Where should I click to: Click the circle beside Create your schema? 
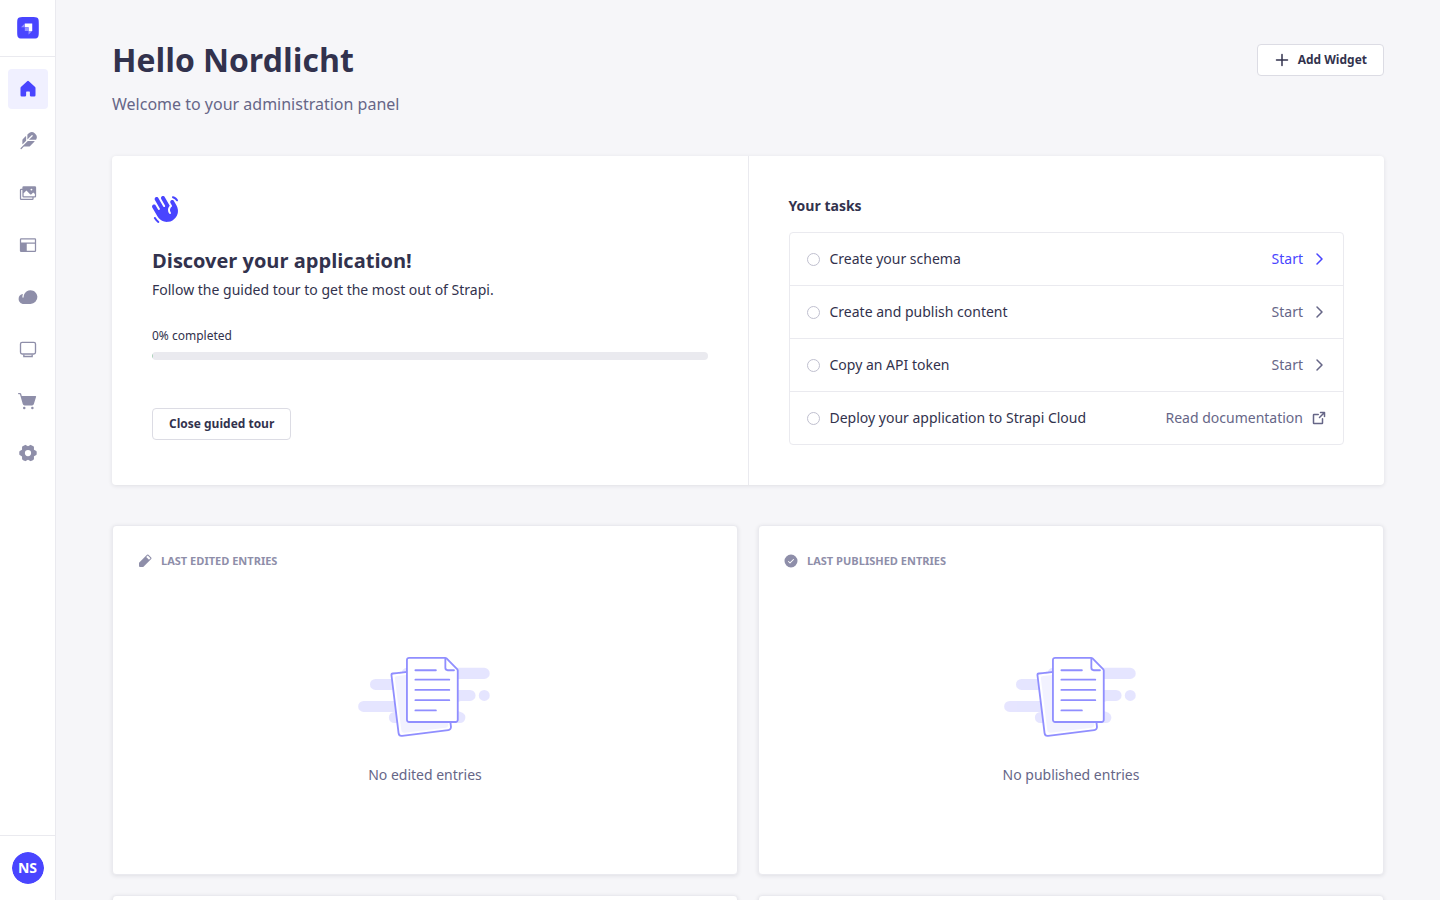[813, 259]
